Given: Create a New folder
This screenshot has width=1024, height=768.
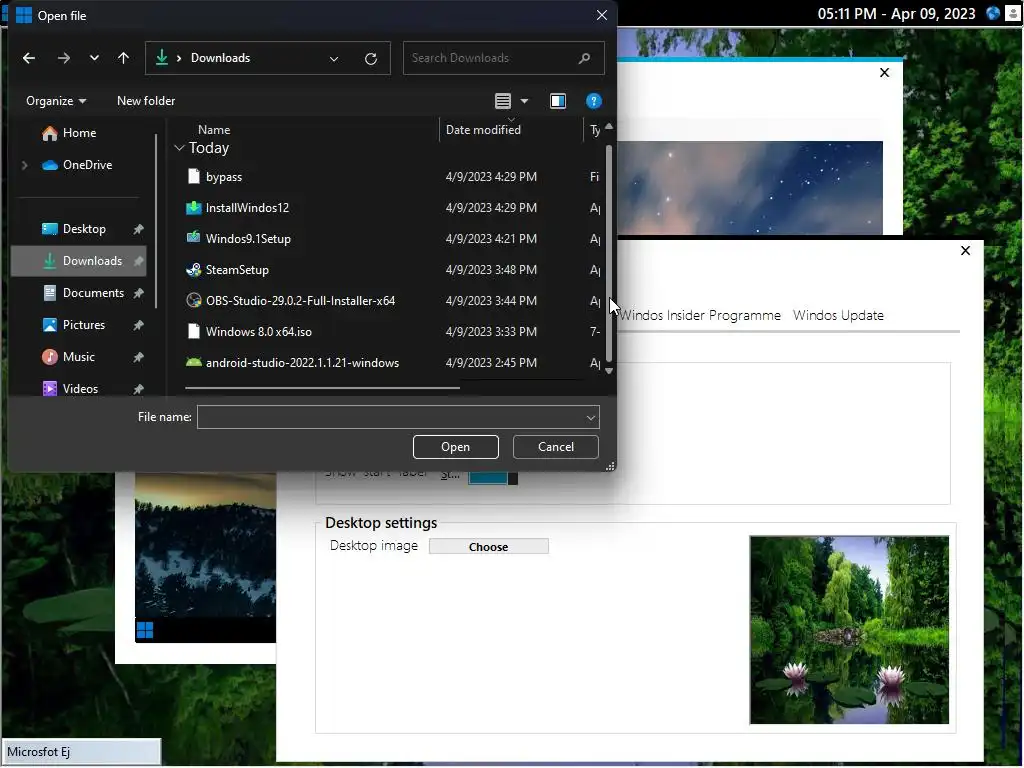Looking at the screenshot, I should [x=146, y=101].
